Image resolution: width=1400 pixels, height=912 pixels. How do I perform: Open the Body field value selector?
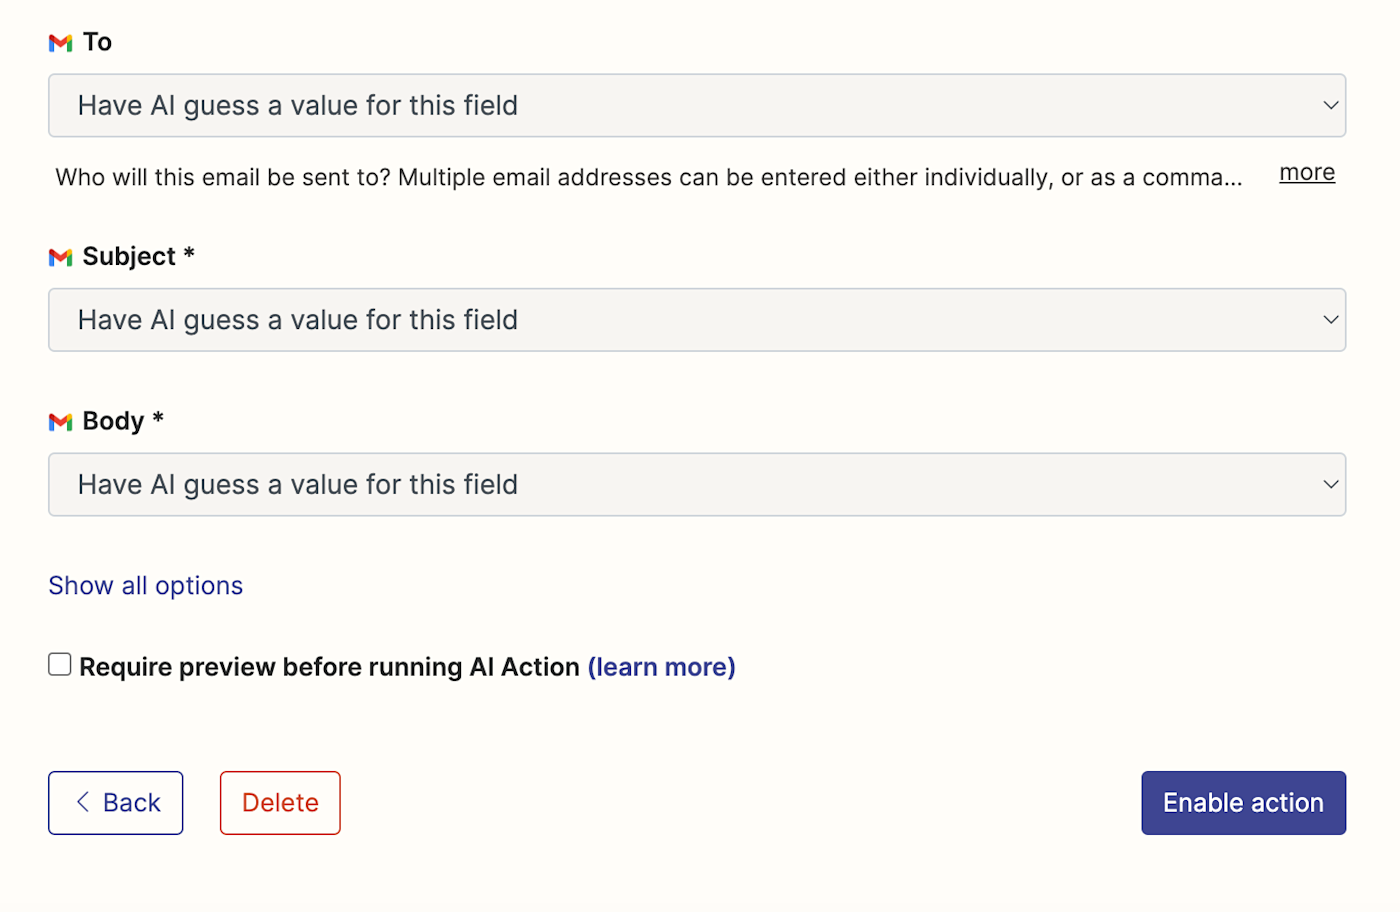point(696,485)
